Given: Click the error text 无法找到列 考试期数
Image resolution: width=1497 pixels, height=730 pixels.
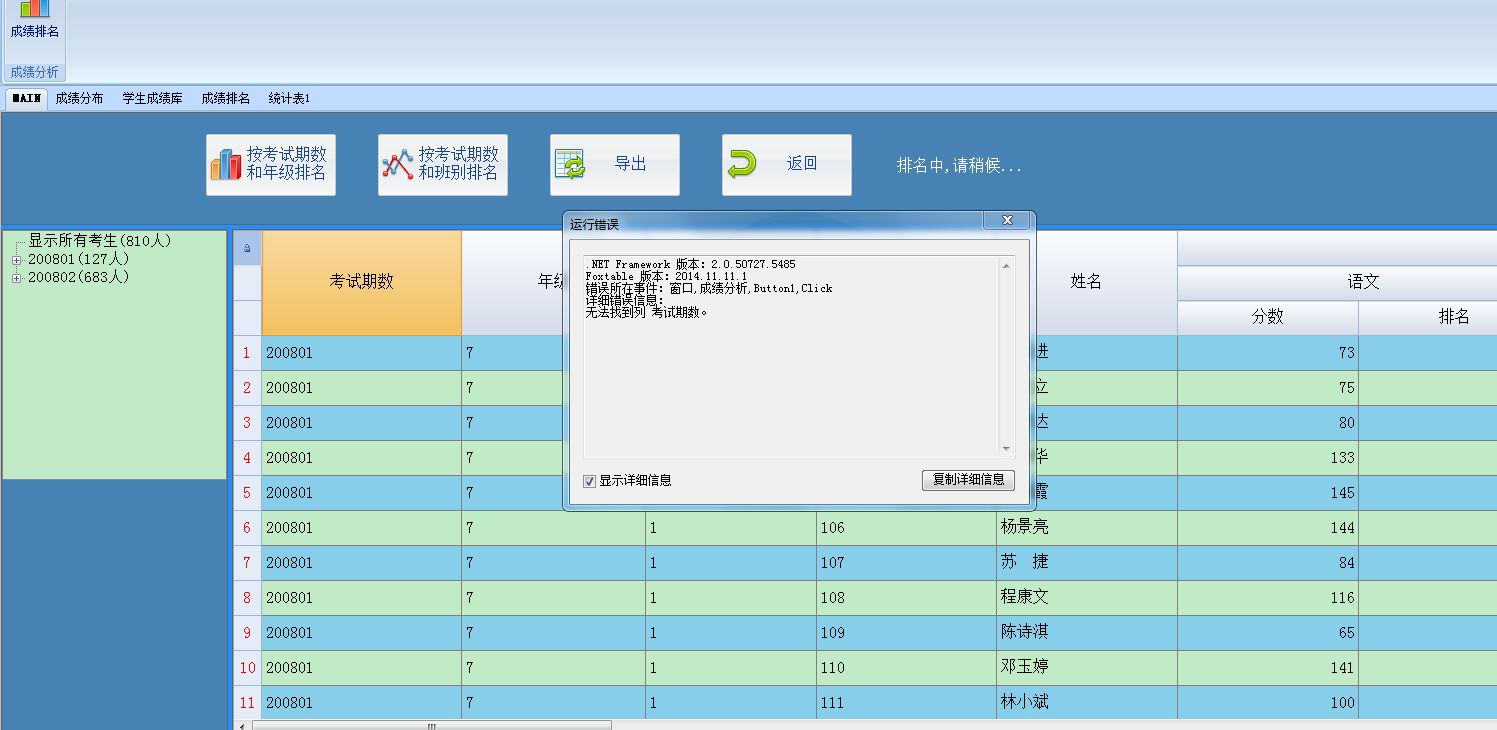Looking at the screenshot, I should pyautogui.click(x=647, y=312).
